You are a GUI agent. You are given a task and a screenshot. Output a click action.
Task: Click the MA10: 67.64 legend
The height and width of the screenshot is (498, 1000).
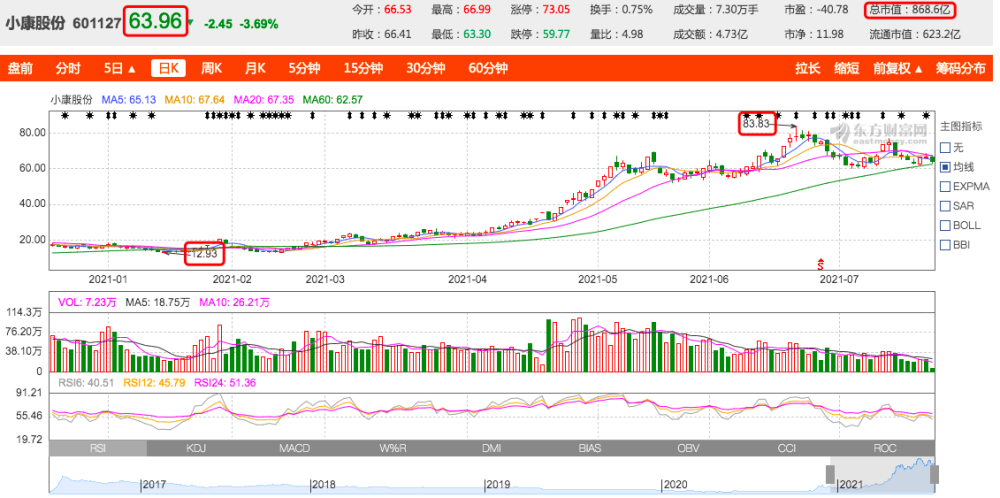point(195,99)
